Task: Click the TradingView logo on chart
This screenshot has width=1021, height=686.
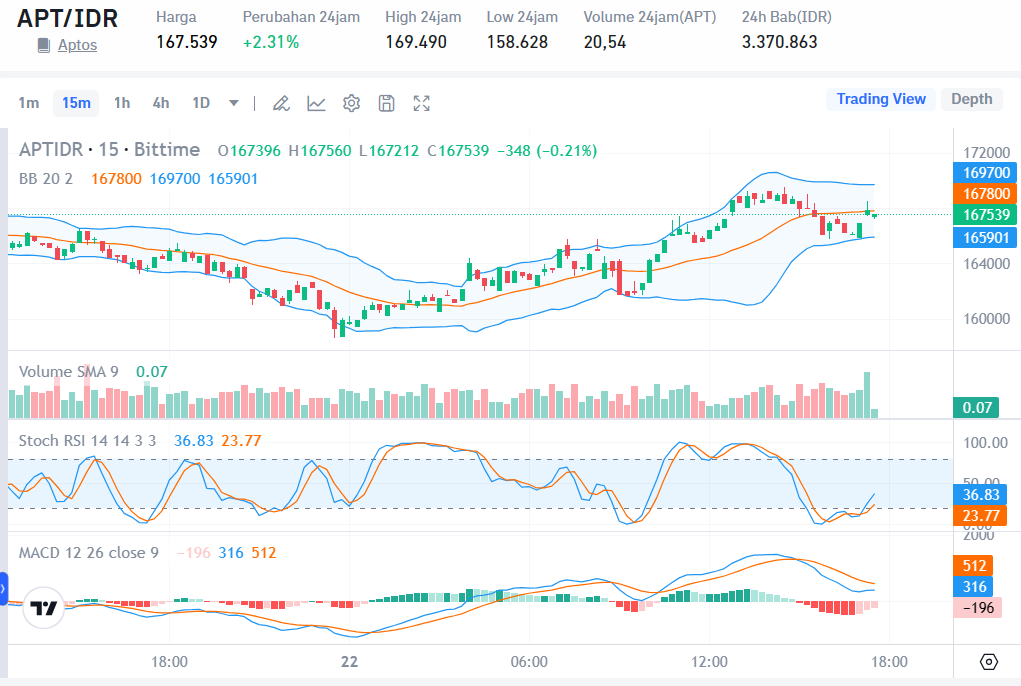Action: pos(44,607)
